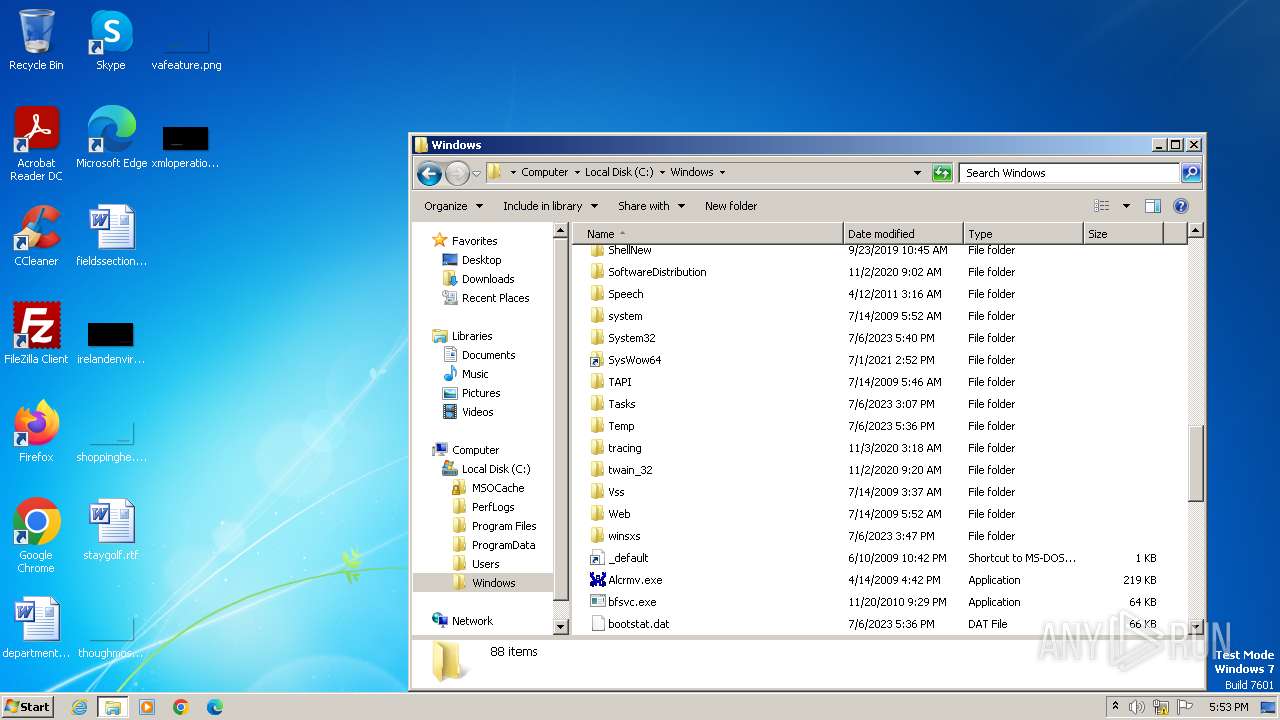Open Windows Media Player from taskbar
This screenshot has height=720, width=1280.
coord(146,707)
